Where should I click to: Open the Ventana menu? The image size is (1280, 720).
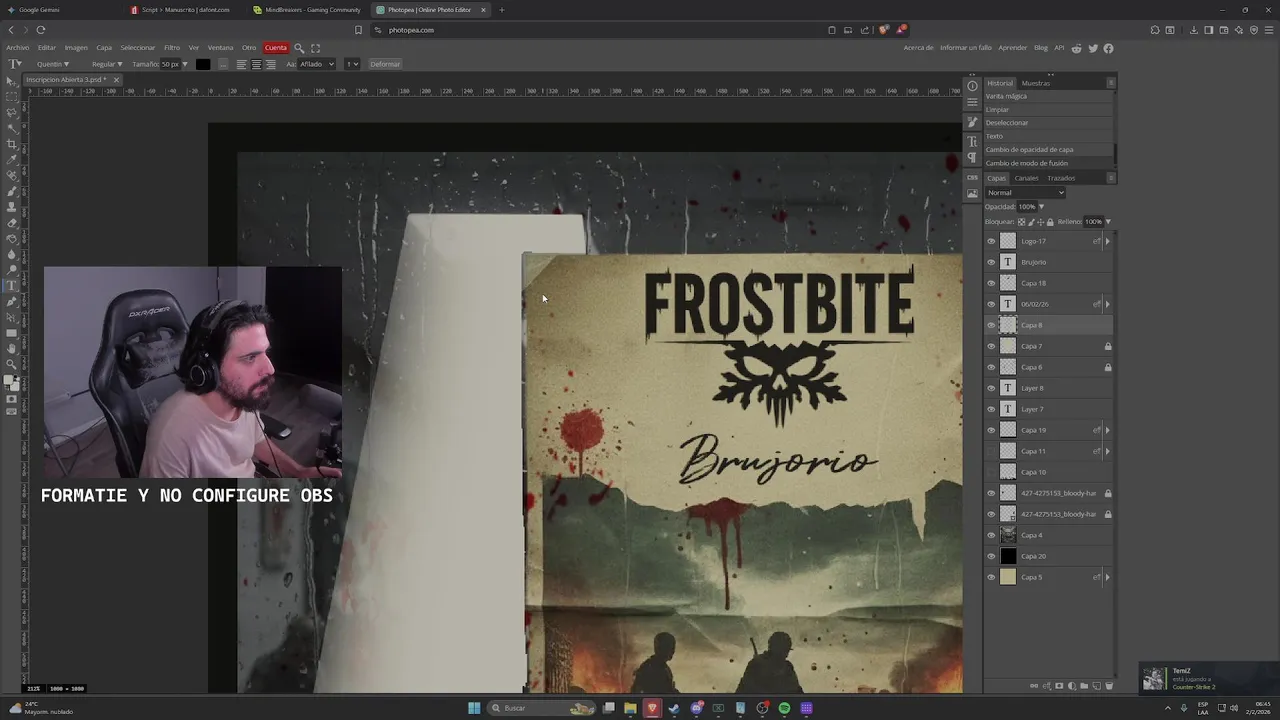[x=220, y=48]
